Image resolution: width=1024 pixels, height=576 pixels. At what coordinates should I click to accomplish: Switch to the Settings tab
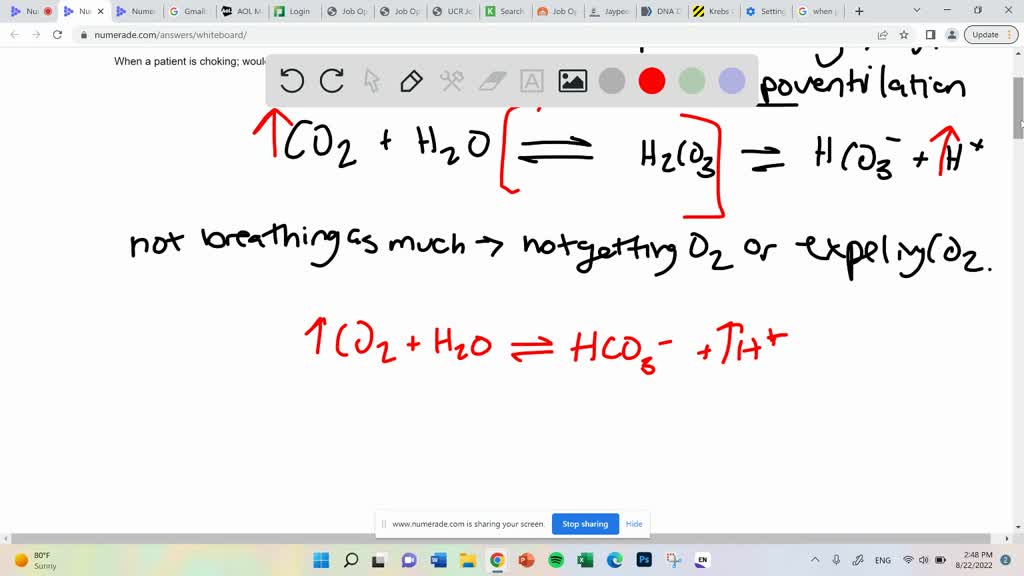coord(766,11)
